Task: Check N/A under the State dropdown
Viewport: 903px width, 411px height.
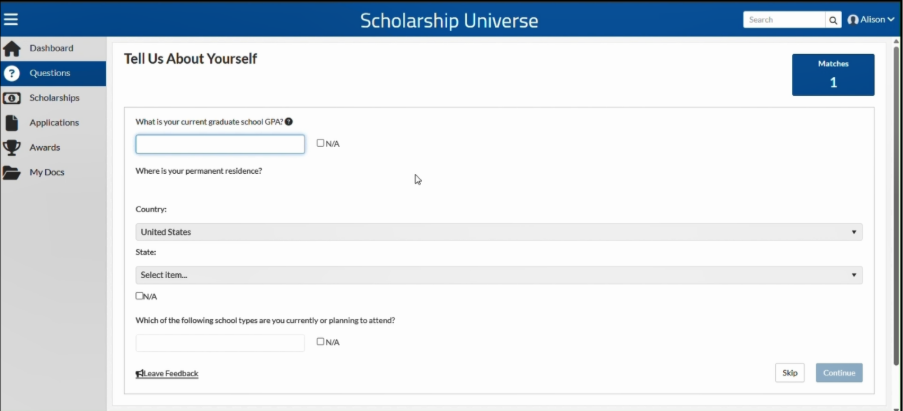Action: pyautogui.click(x=139, y=296)
